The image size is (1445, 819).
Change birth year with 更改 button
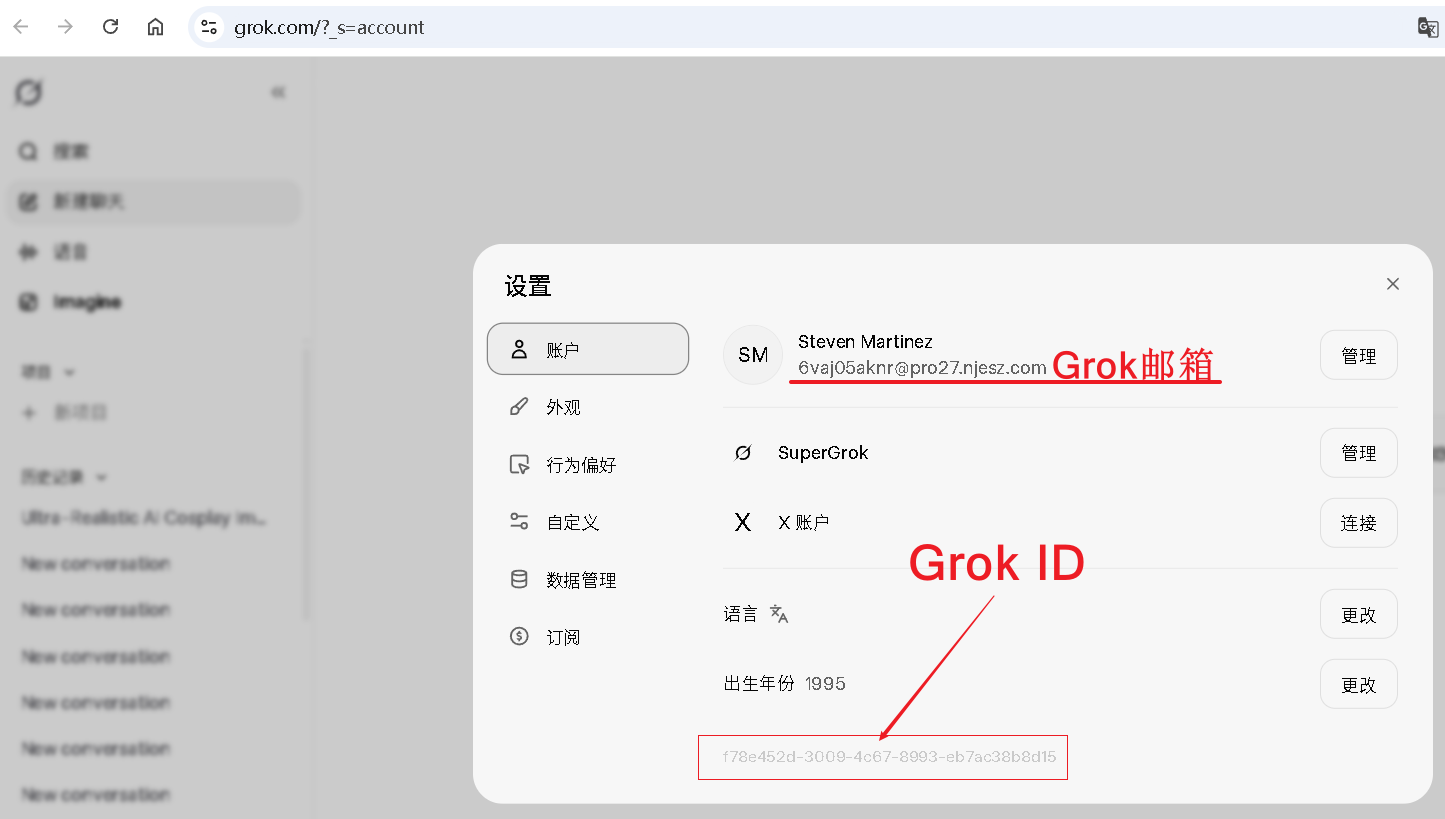click(x=1358, y=685)
